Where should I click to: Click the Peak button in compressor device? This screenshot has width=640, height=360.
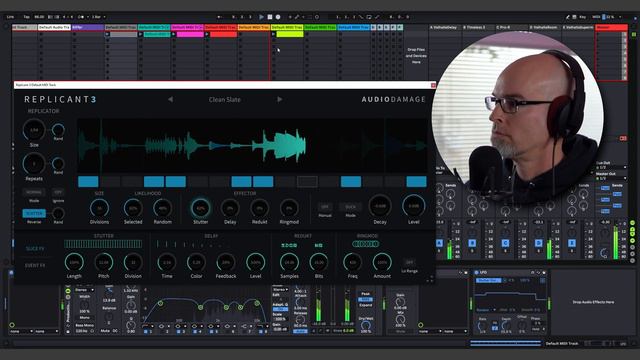(x=365, y=294)
